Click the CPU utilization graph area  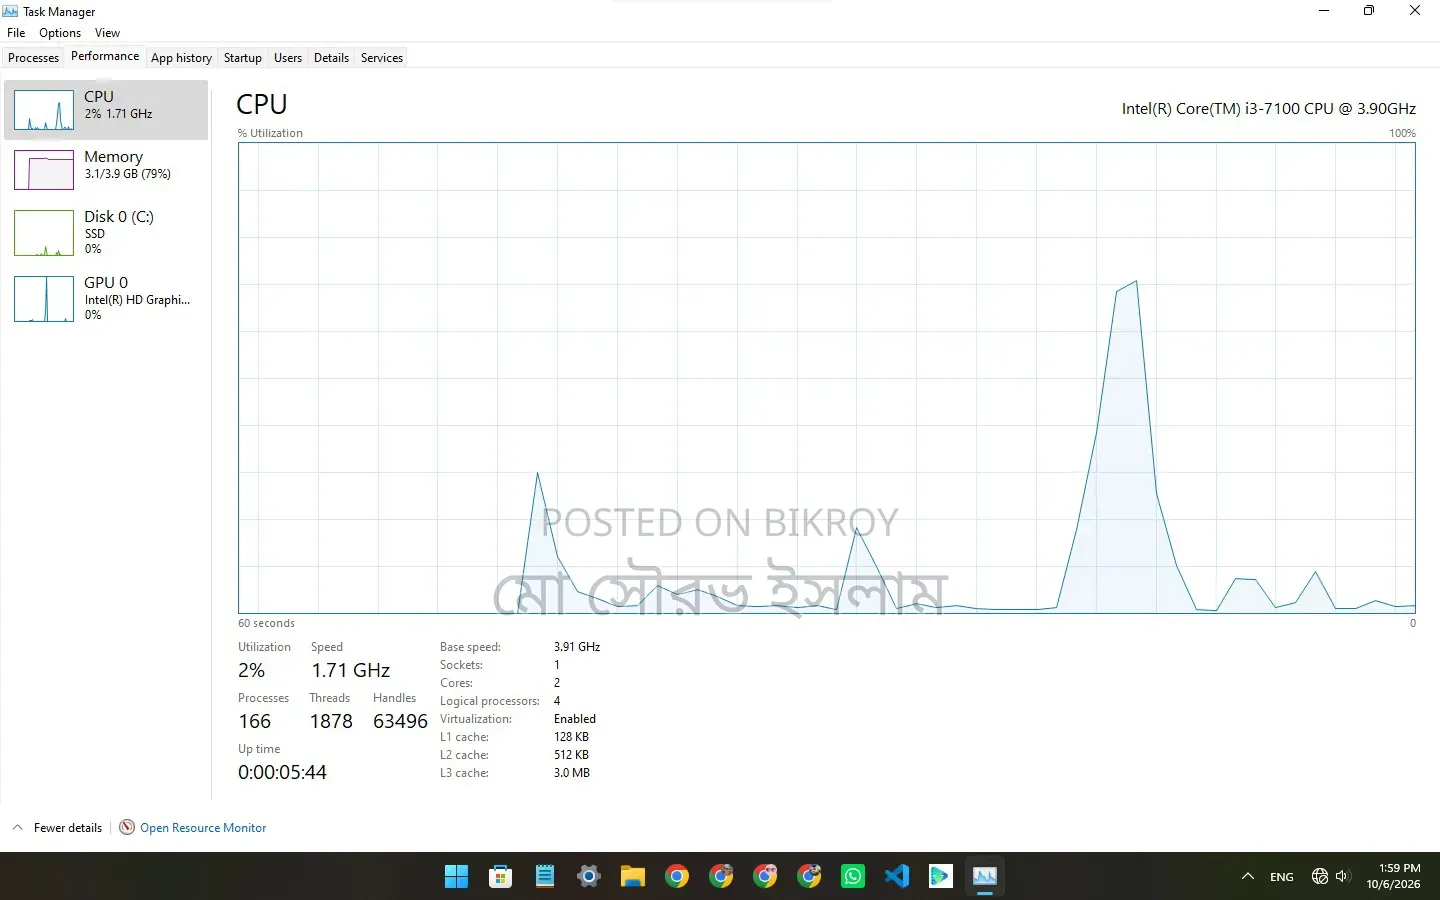(826, 378)
